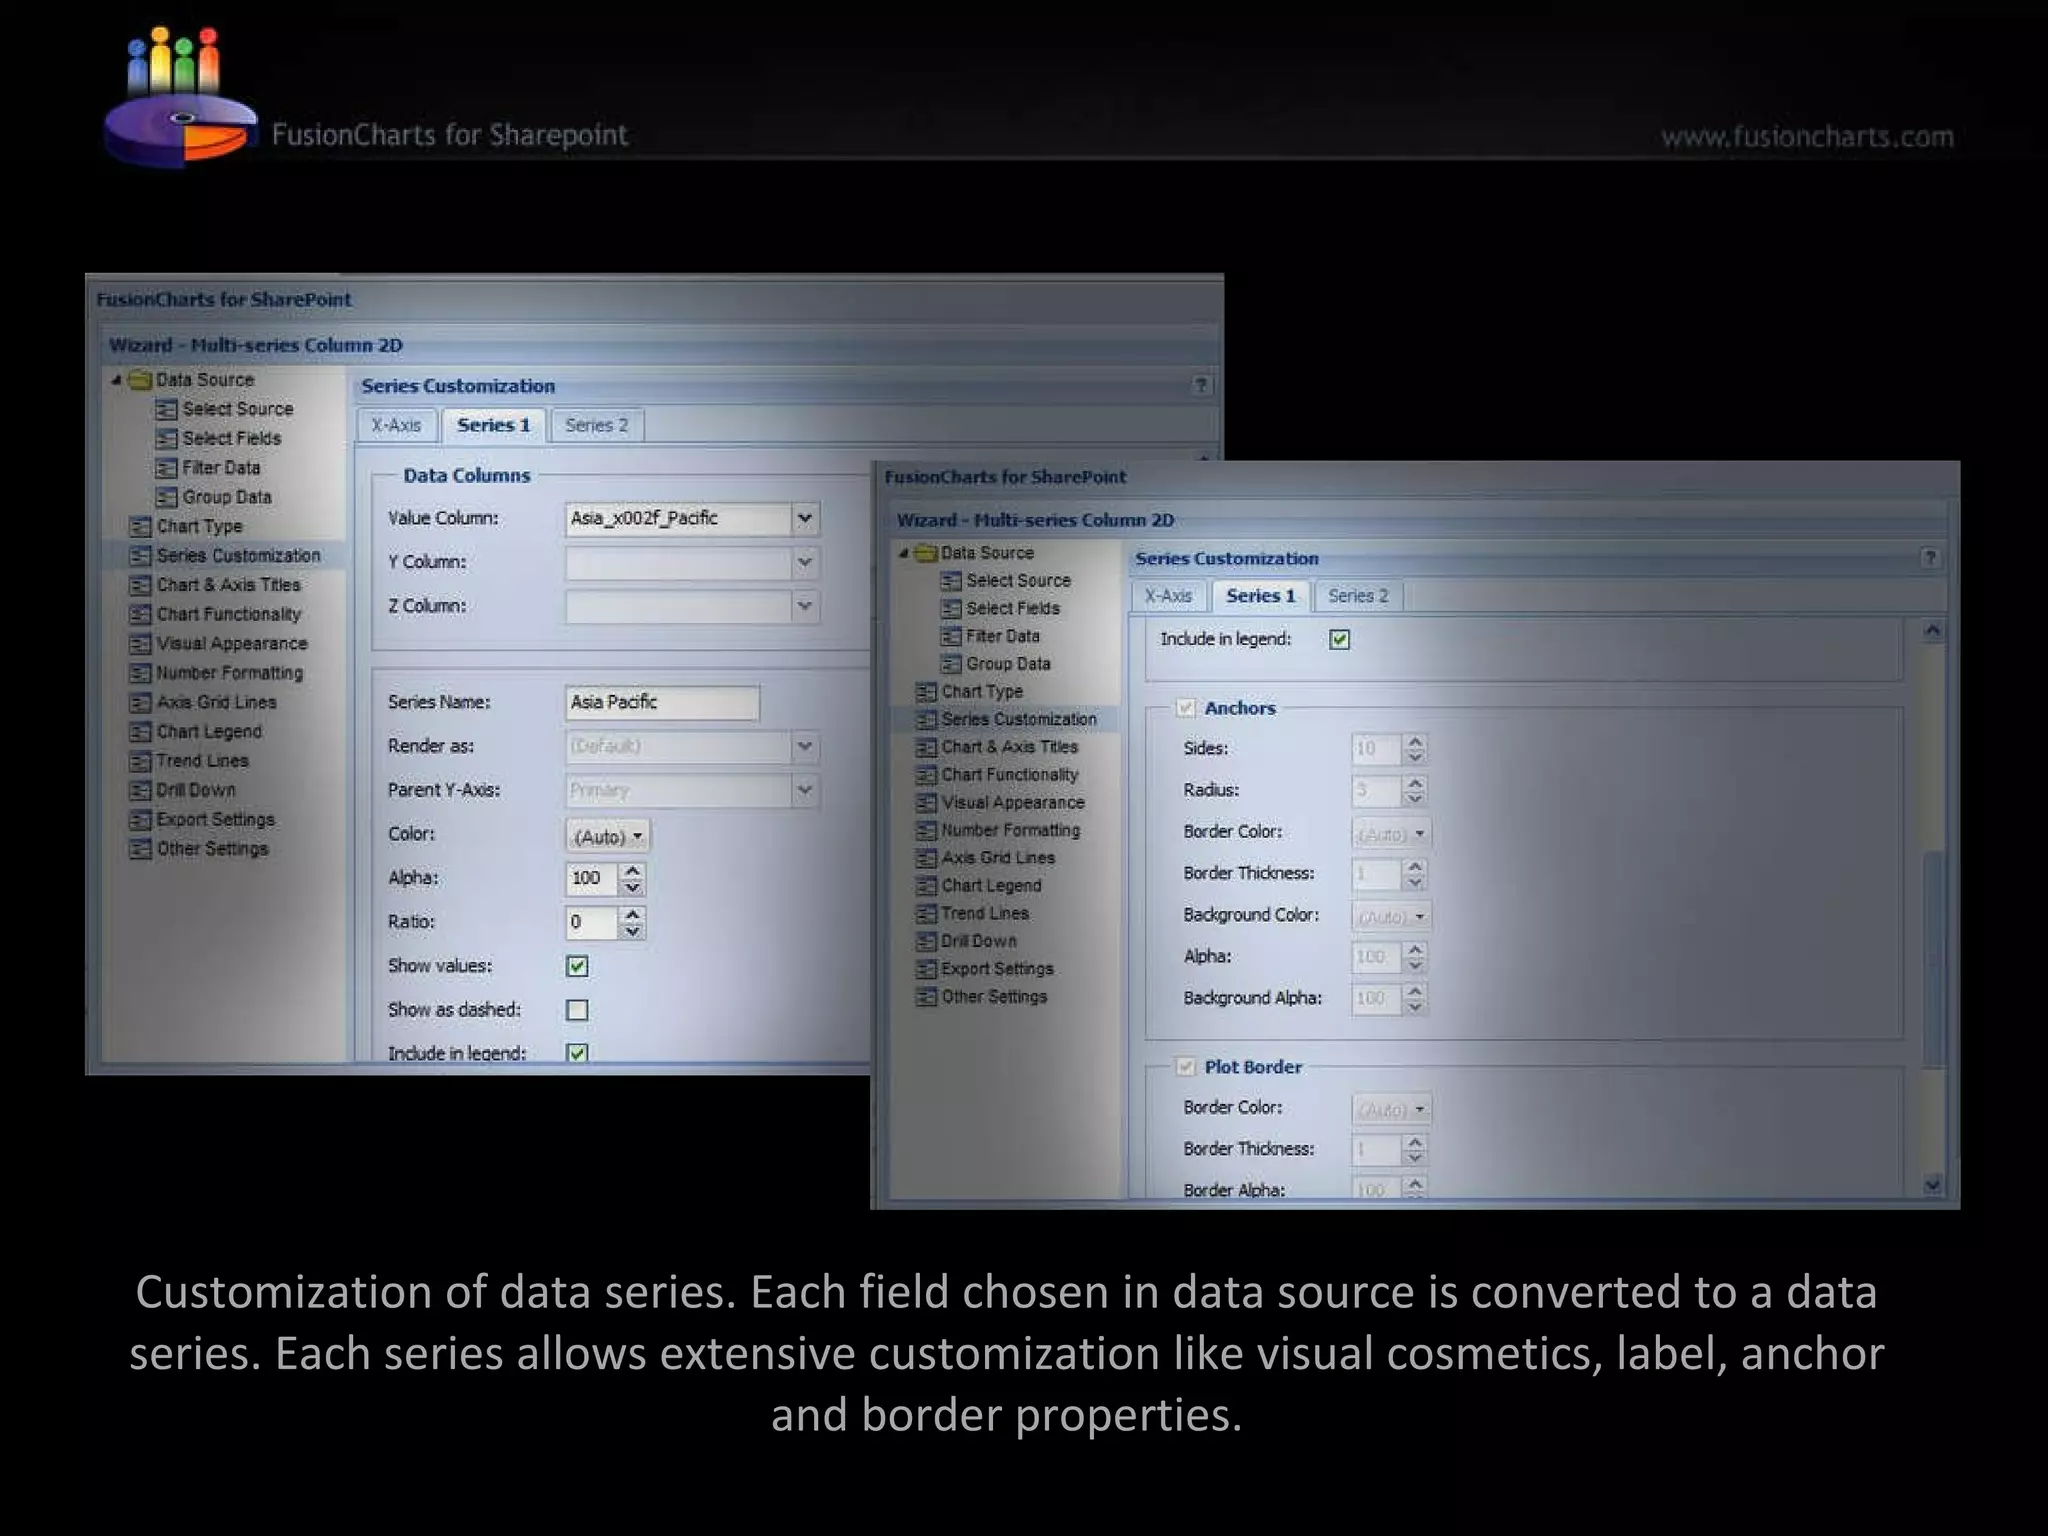Image resolution: width=2048 pixels, height=1536 pixels.
Task: Toggle Show values checkbox
Action: point(577,966)
